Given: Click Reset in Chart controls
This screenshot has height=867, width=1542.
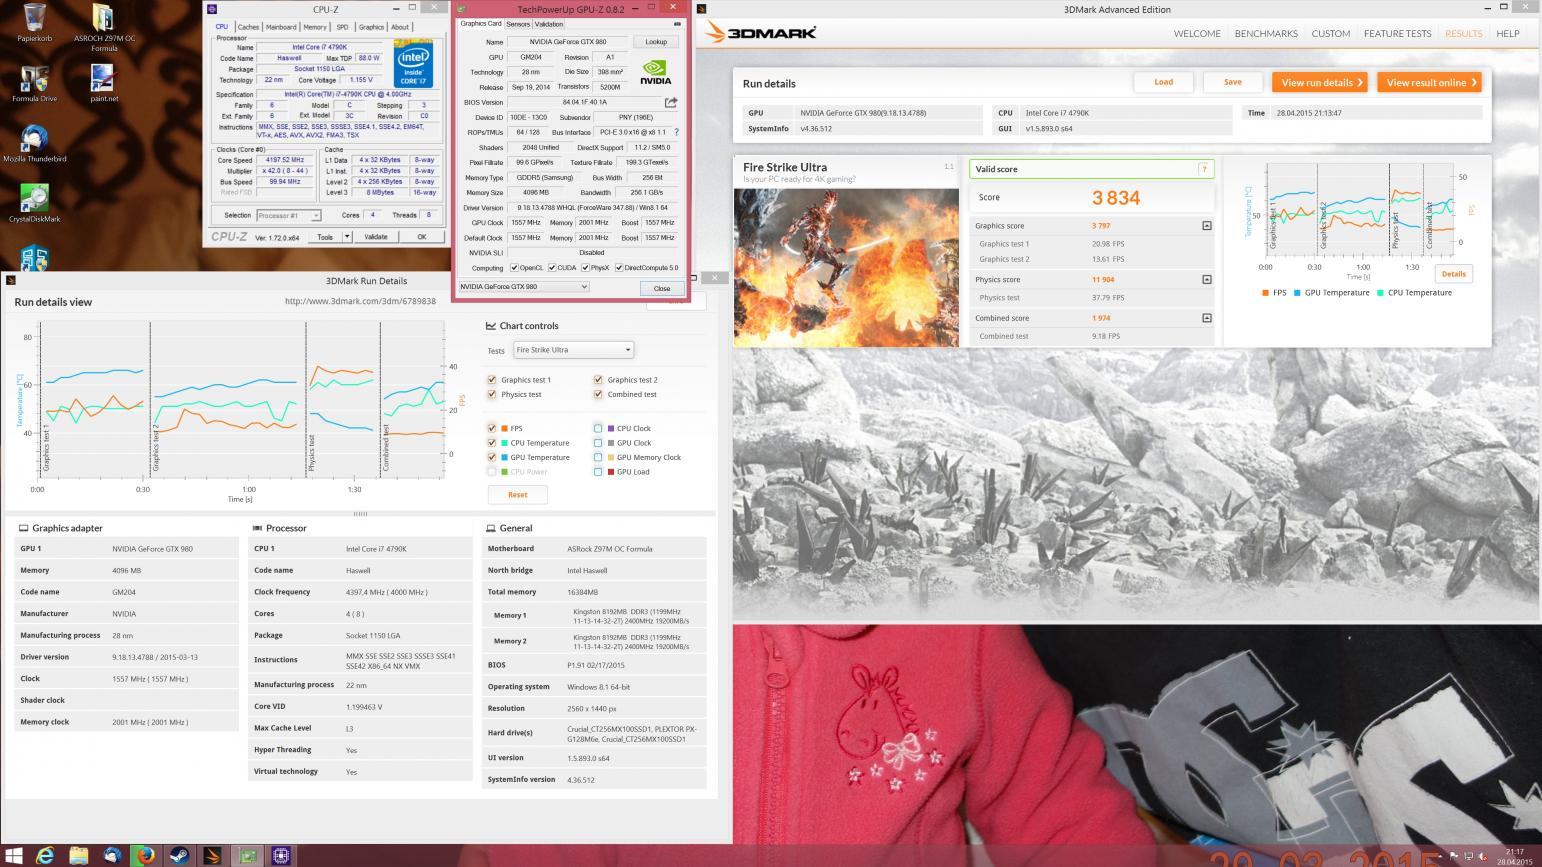Looking at the screenshot, I should (517, 494).
